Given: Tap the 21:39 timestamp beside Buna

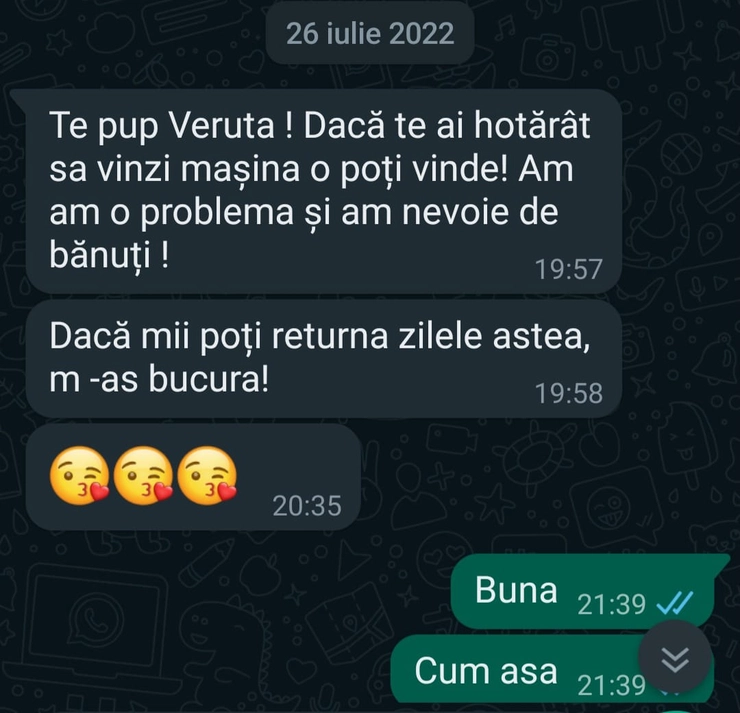Looking at the screenshot, I should pos(612,604).
